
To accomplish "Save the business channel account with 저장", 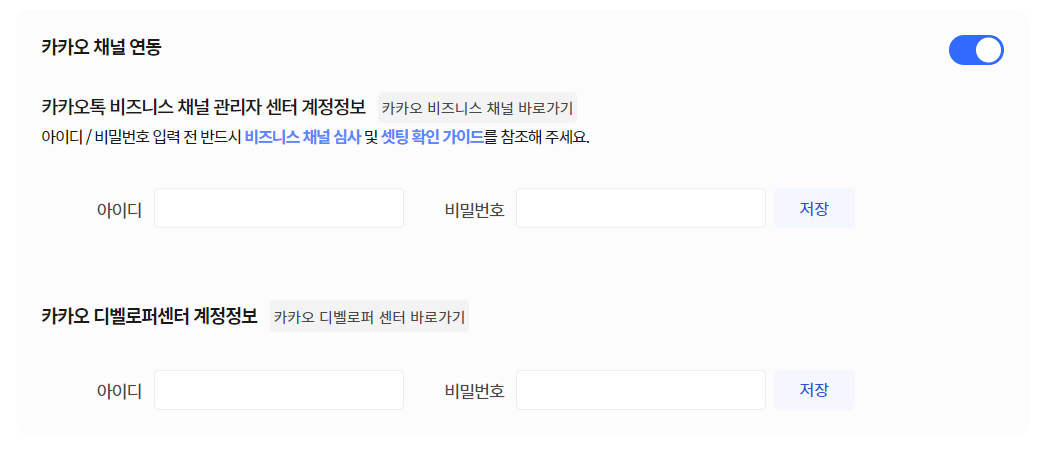I will coord(814,208).
